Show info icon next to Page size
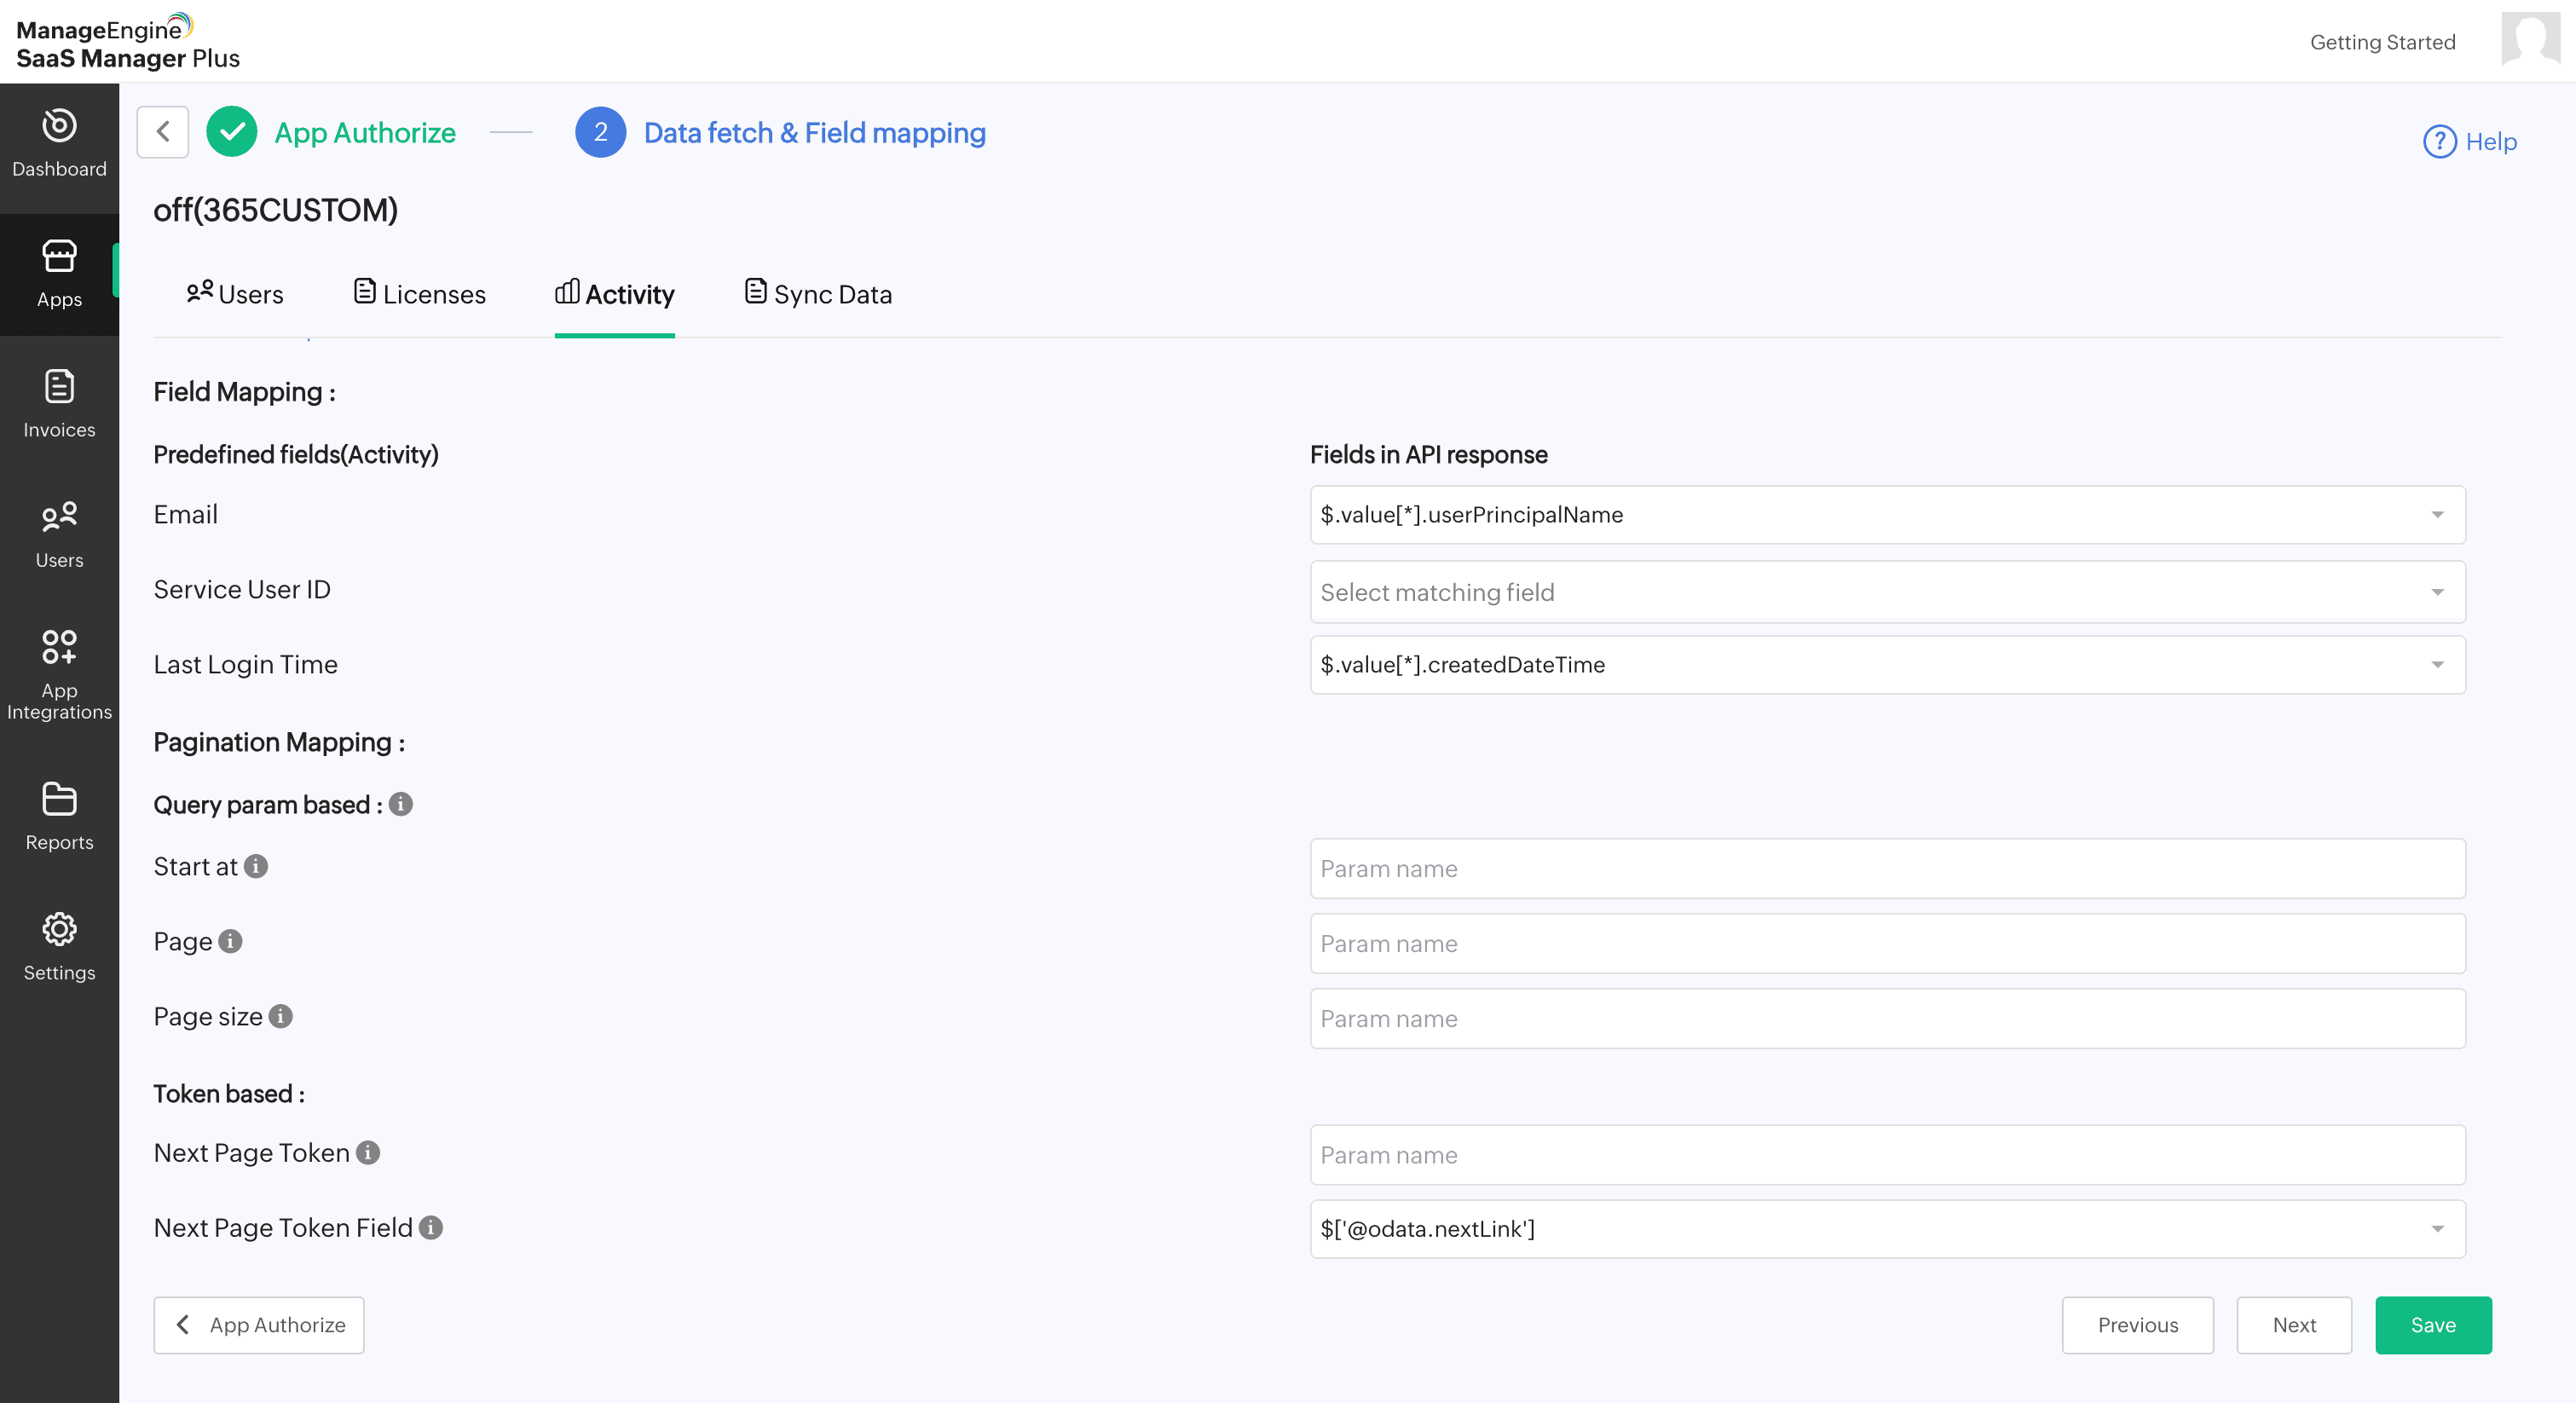This screenshot has height=1403, width=2576. click(281, 1016)
